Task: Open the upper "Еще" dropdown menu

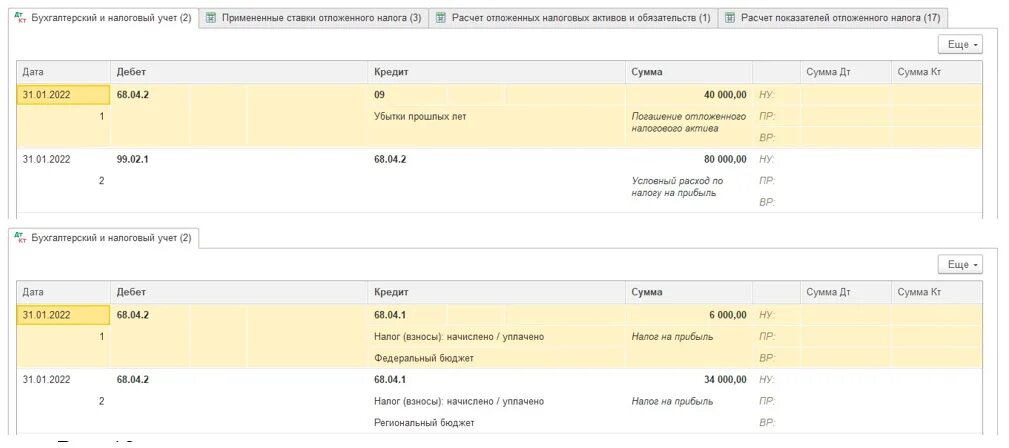Action: point(959,45)
